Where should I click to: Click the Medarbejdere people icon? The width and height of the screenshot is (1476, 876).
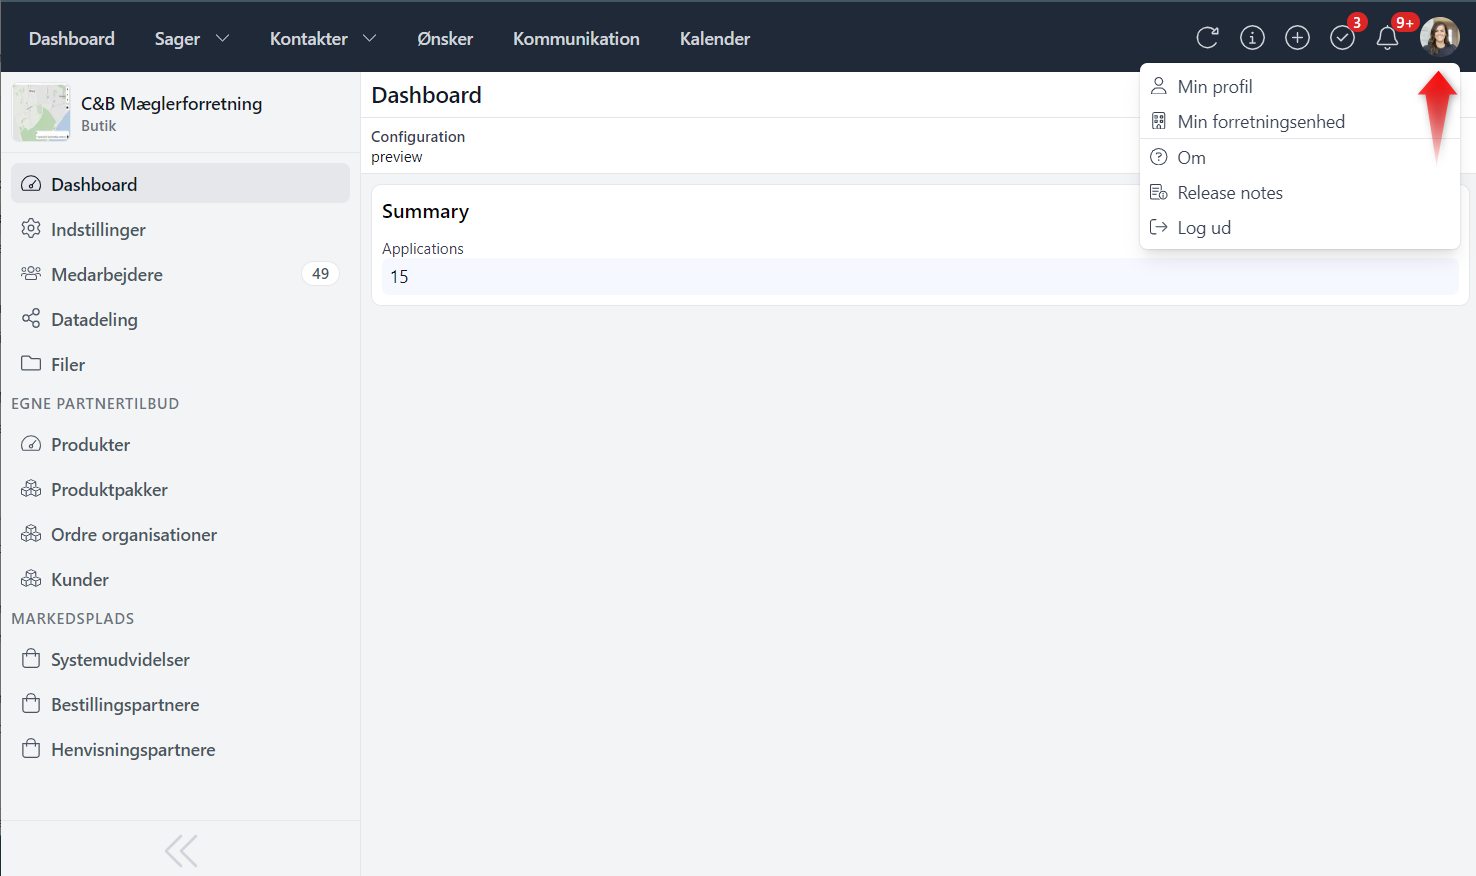(x=31, y=274)
